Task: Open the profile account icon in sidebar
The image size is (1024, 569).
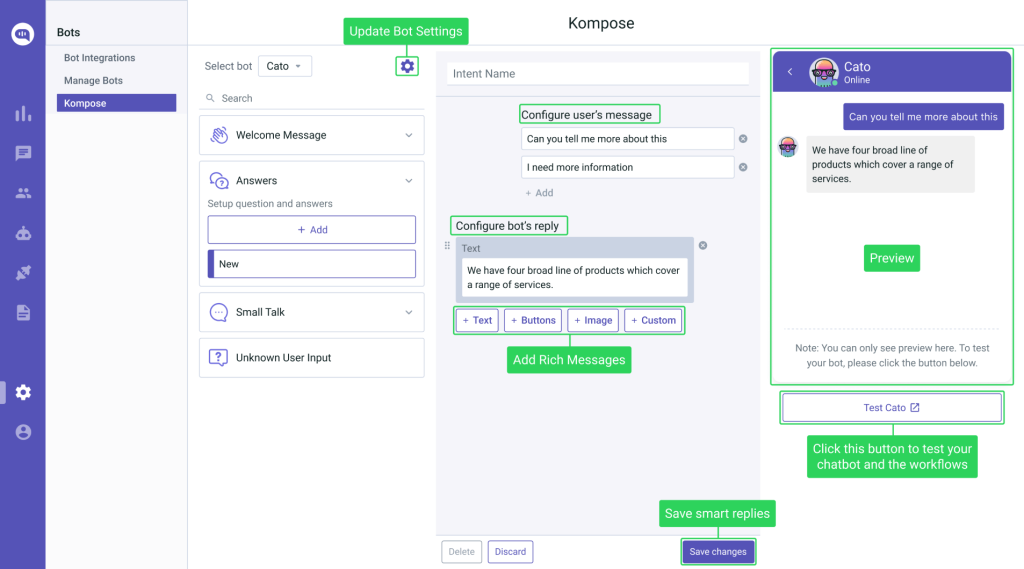Action: [x=23, y=432]
